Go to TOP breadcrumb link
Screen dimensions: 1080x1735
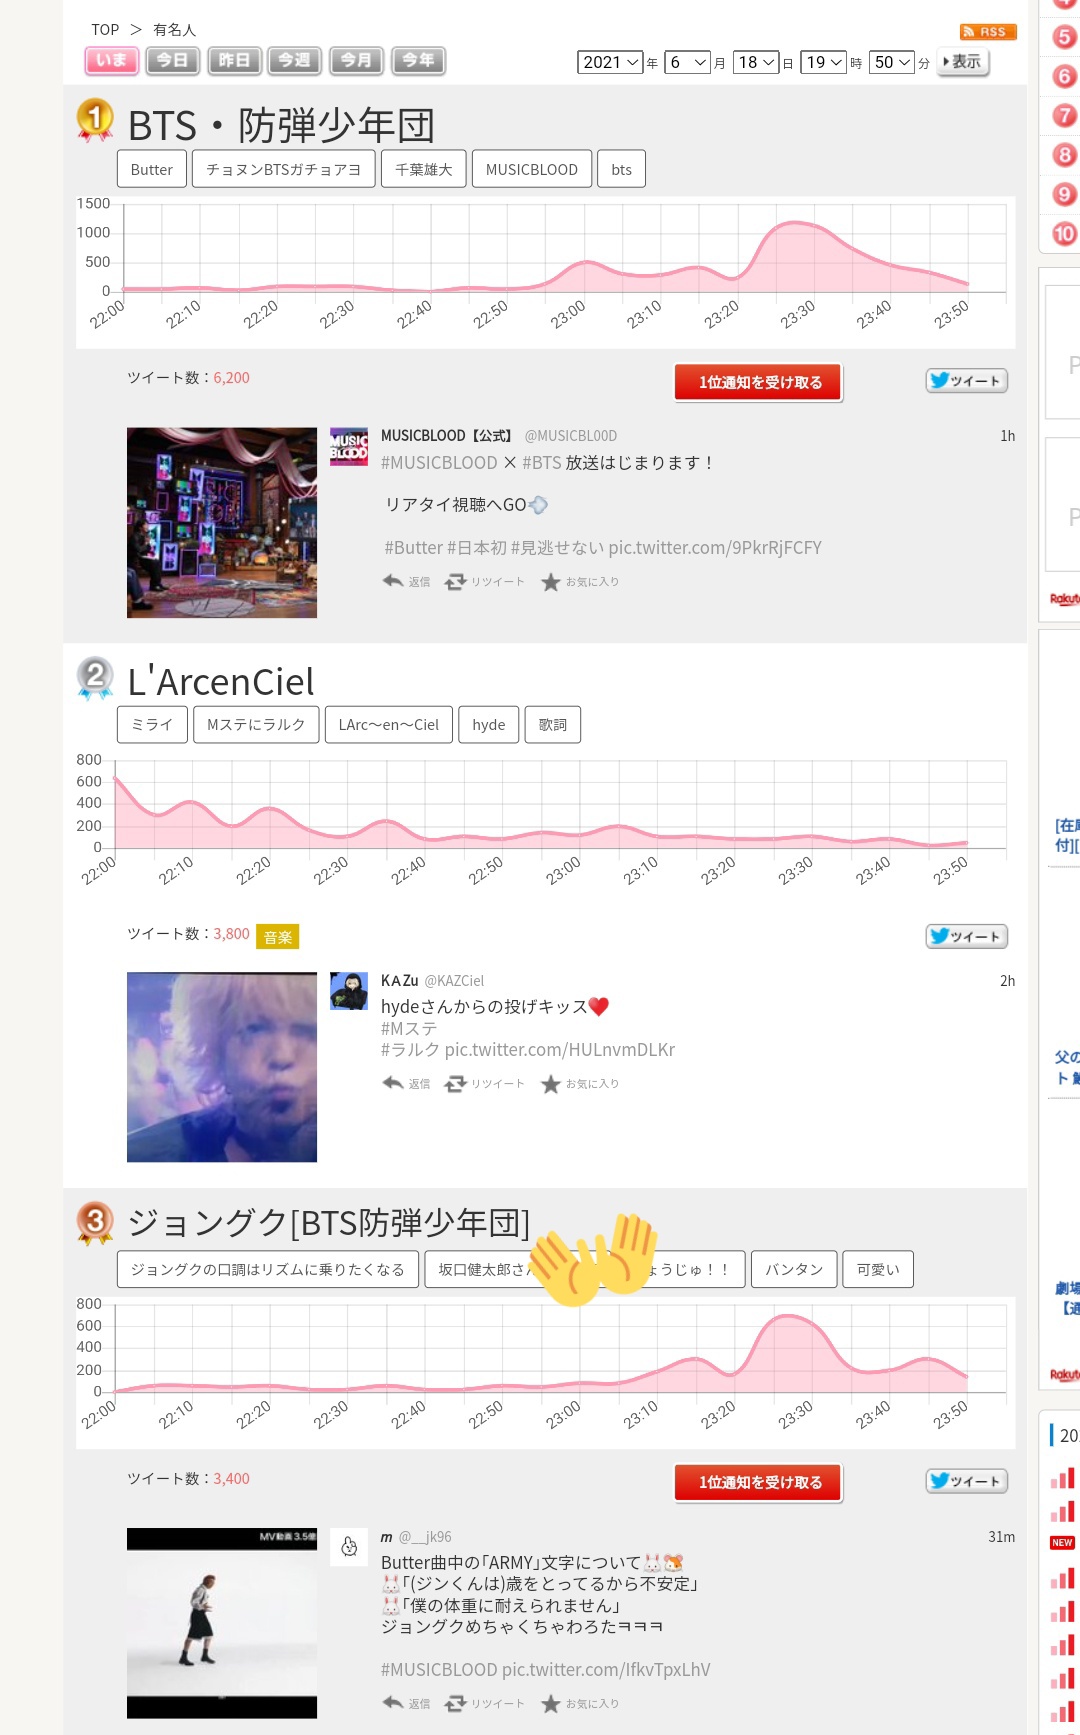105,30
